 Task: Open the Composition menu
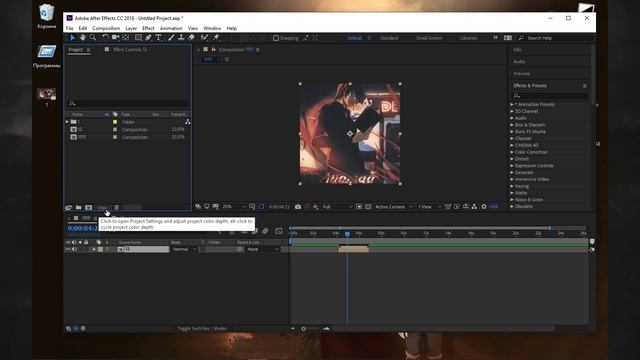coord(106,28)
